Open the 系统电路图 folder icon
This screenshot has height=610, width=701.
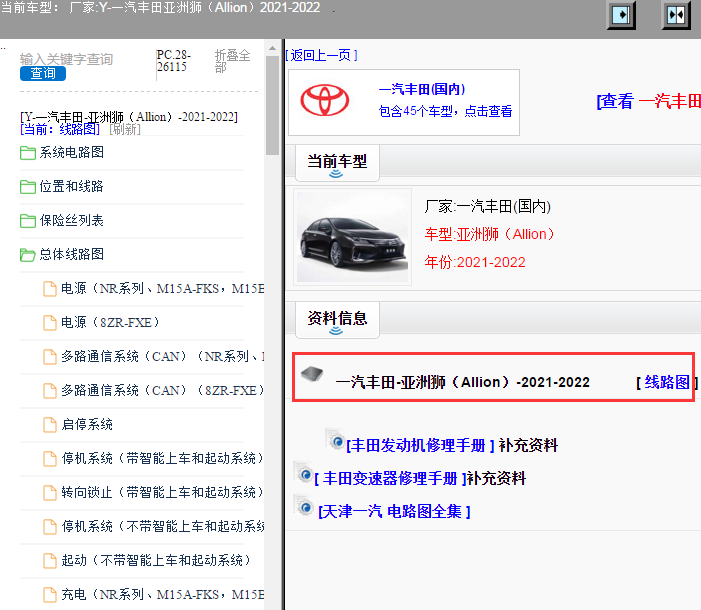(x=28, y=153)
